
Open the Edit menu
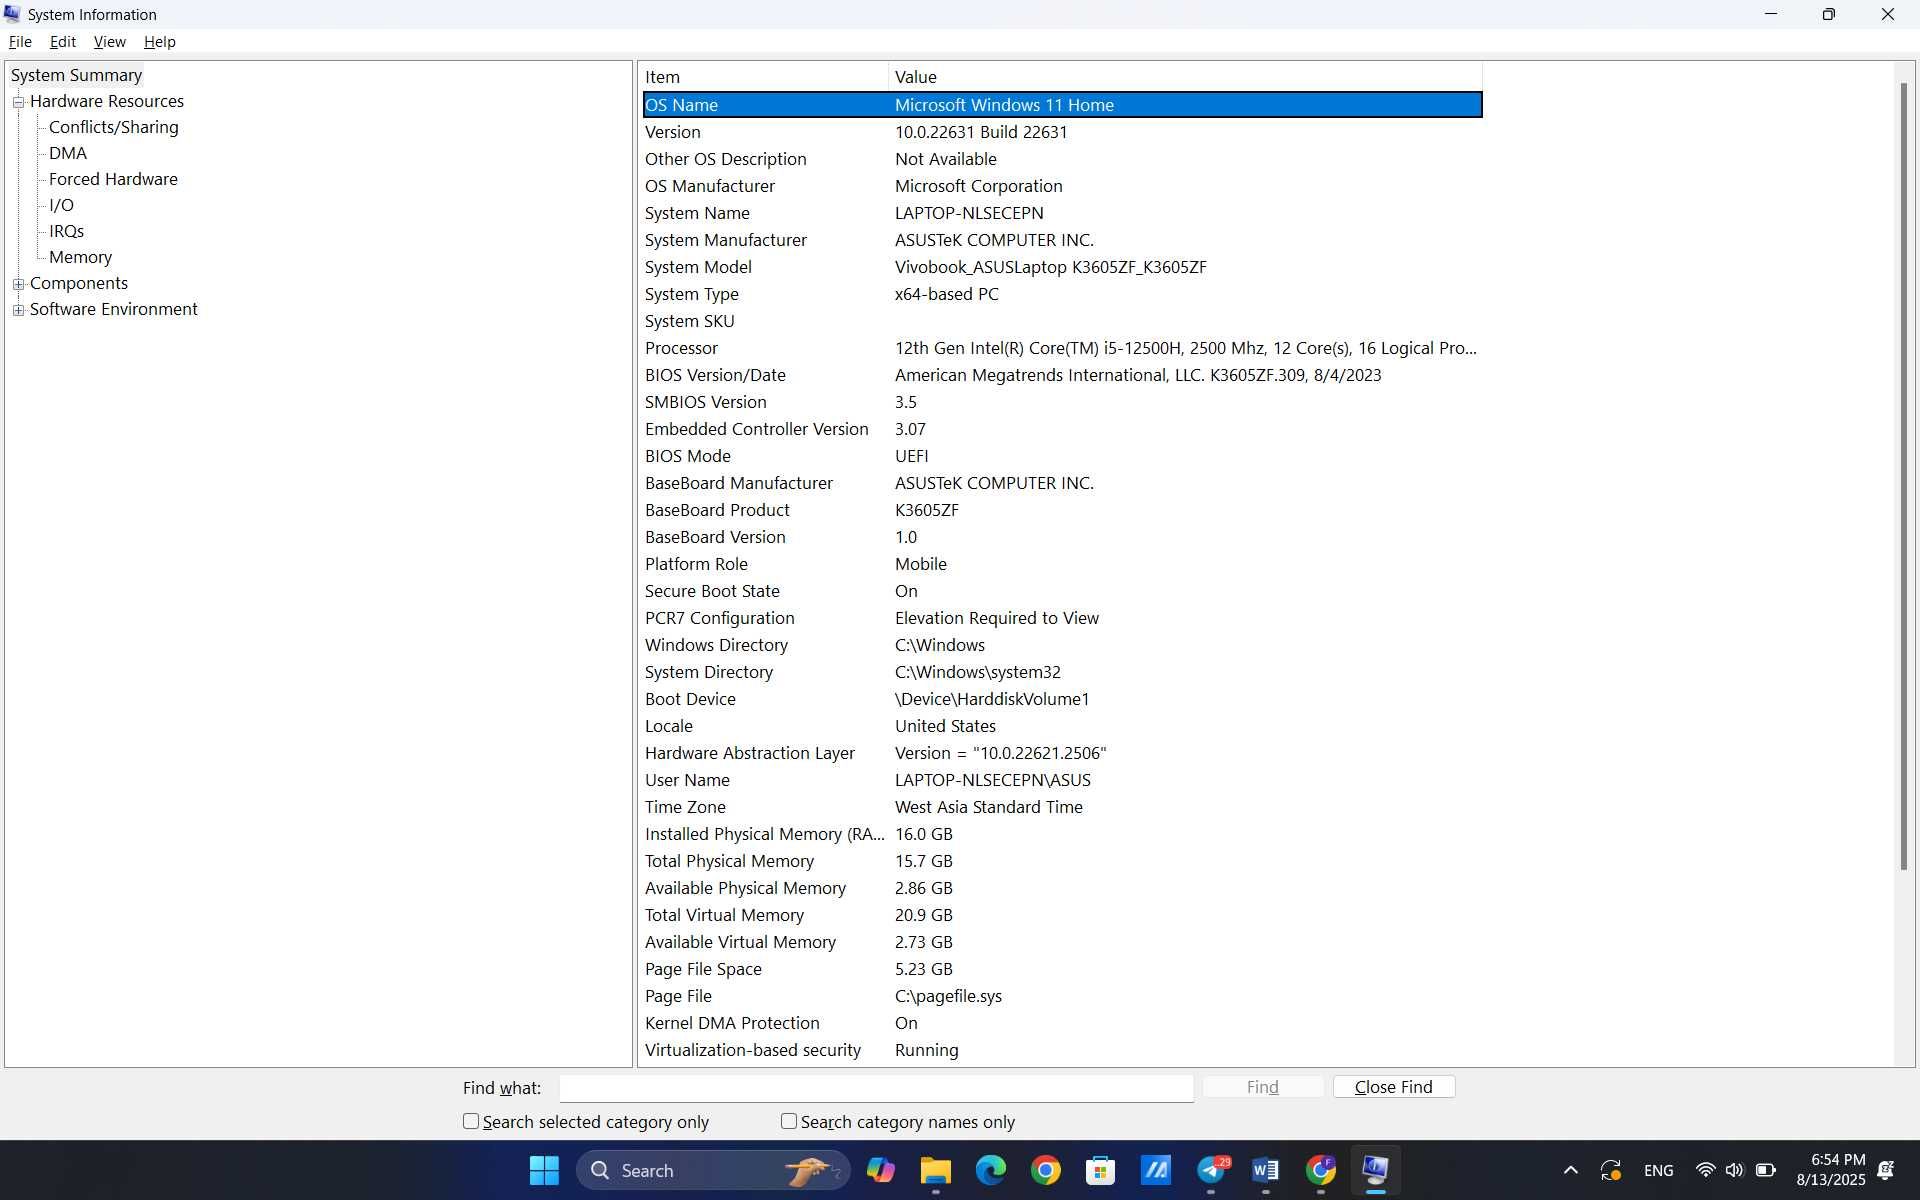pos(63,42)
